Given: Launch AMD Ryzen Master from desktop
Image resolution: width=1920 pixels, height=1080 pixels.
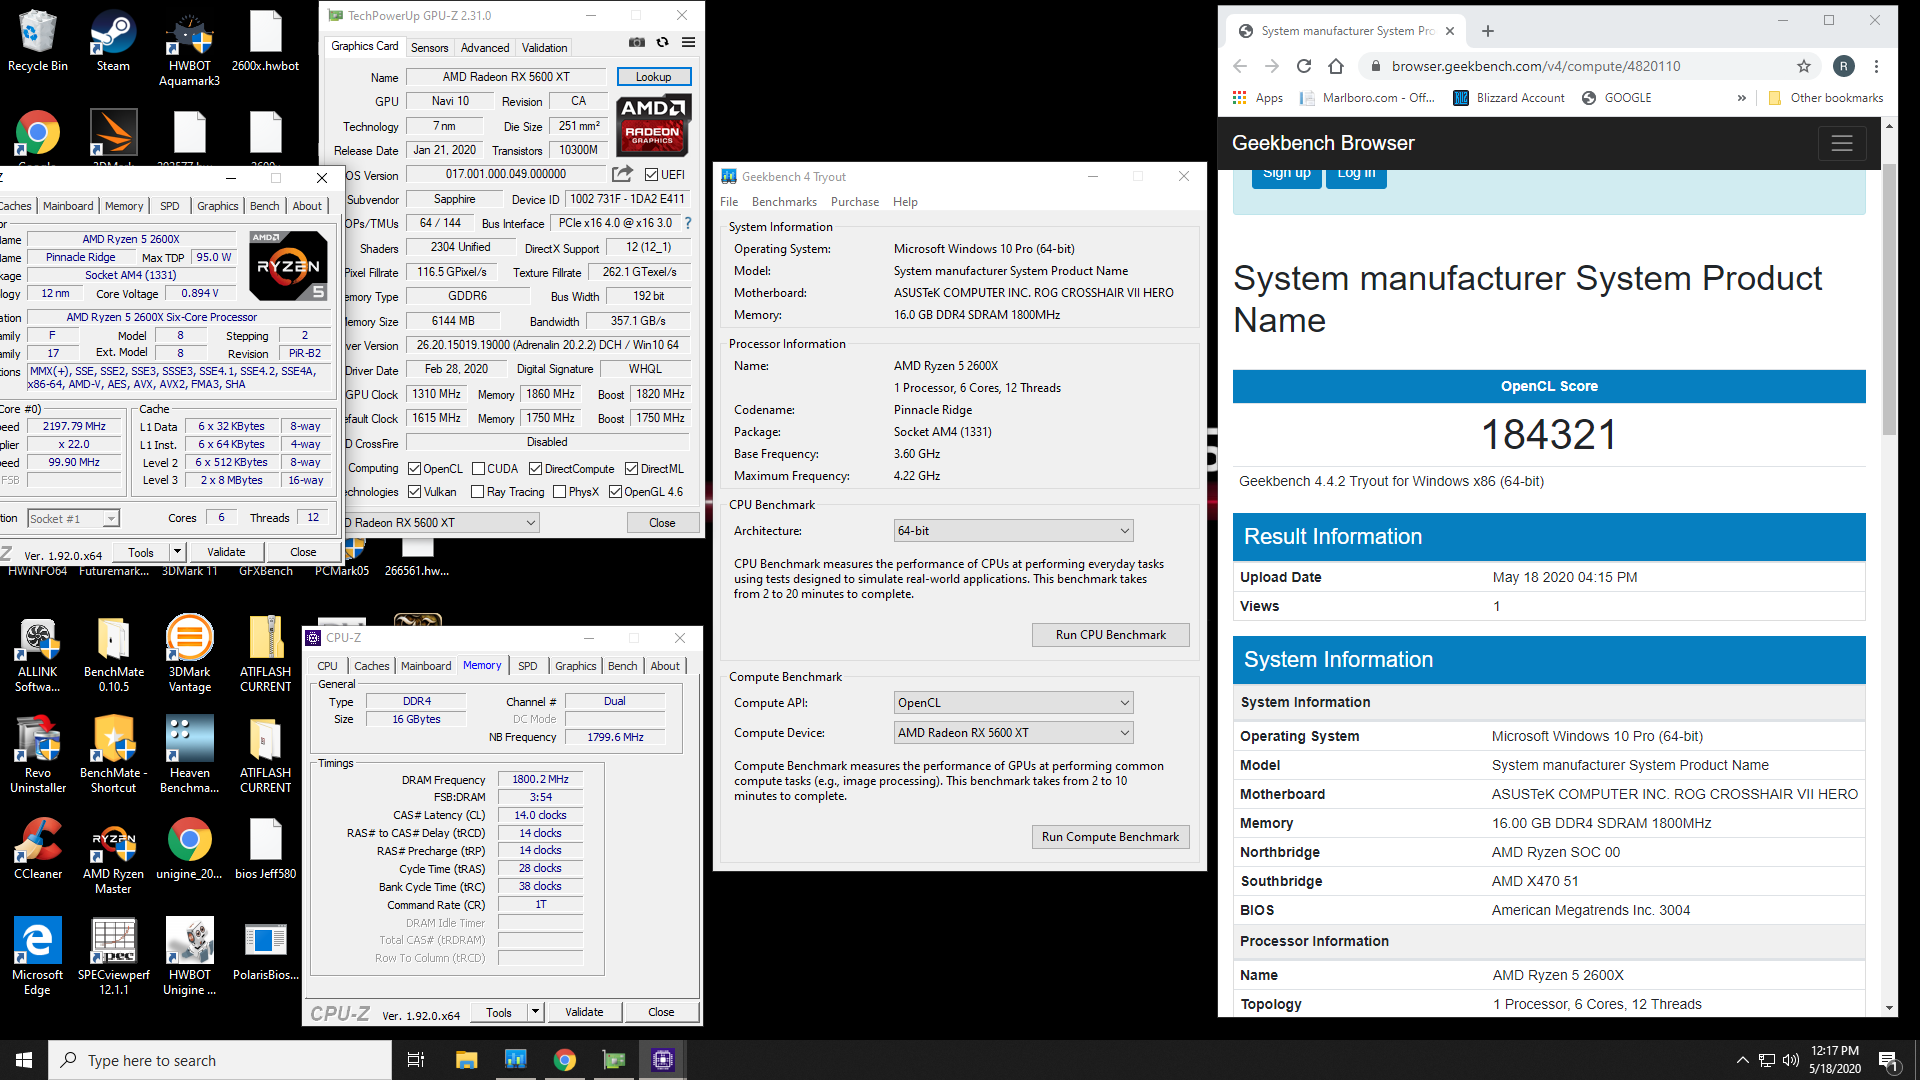Looking at the screenshot, I should (x=113, y=857).
